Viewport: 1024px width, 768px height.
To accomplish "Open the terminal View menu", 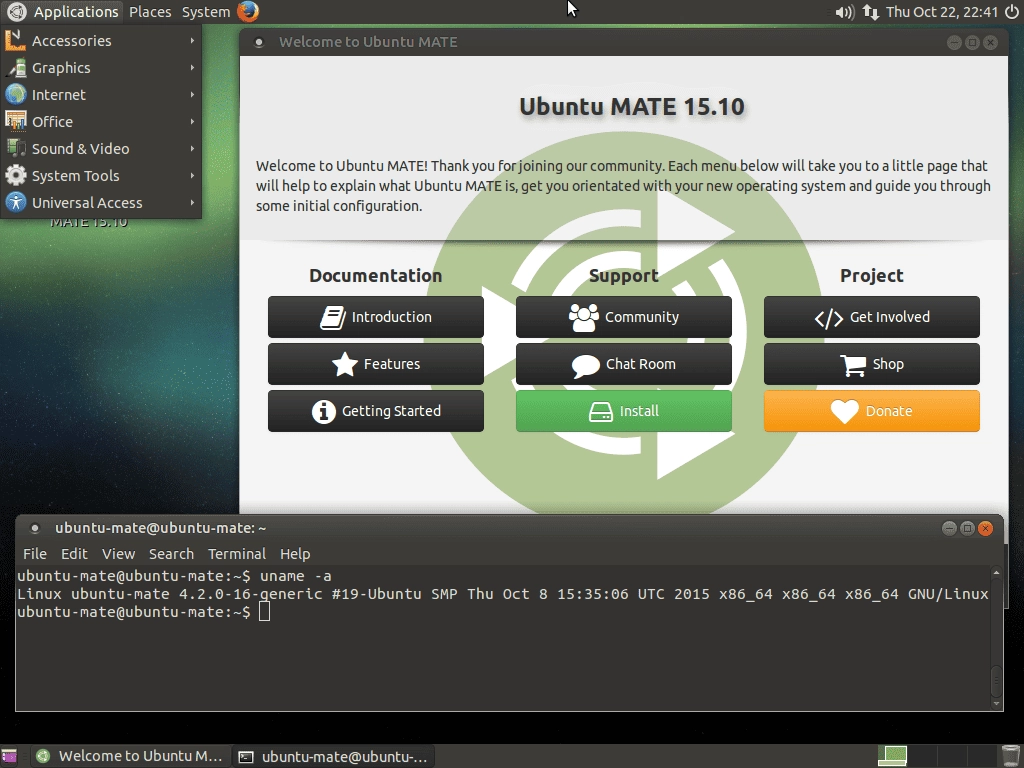I will tap(118, 554).
